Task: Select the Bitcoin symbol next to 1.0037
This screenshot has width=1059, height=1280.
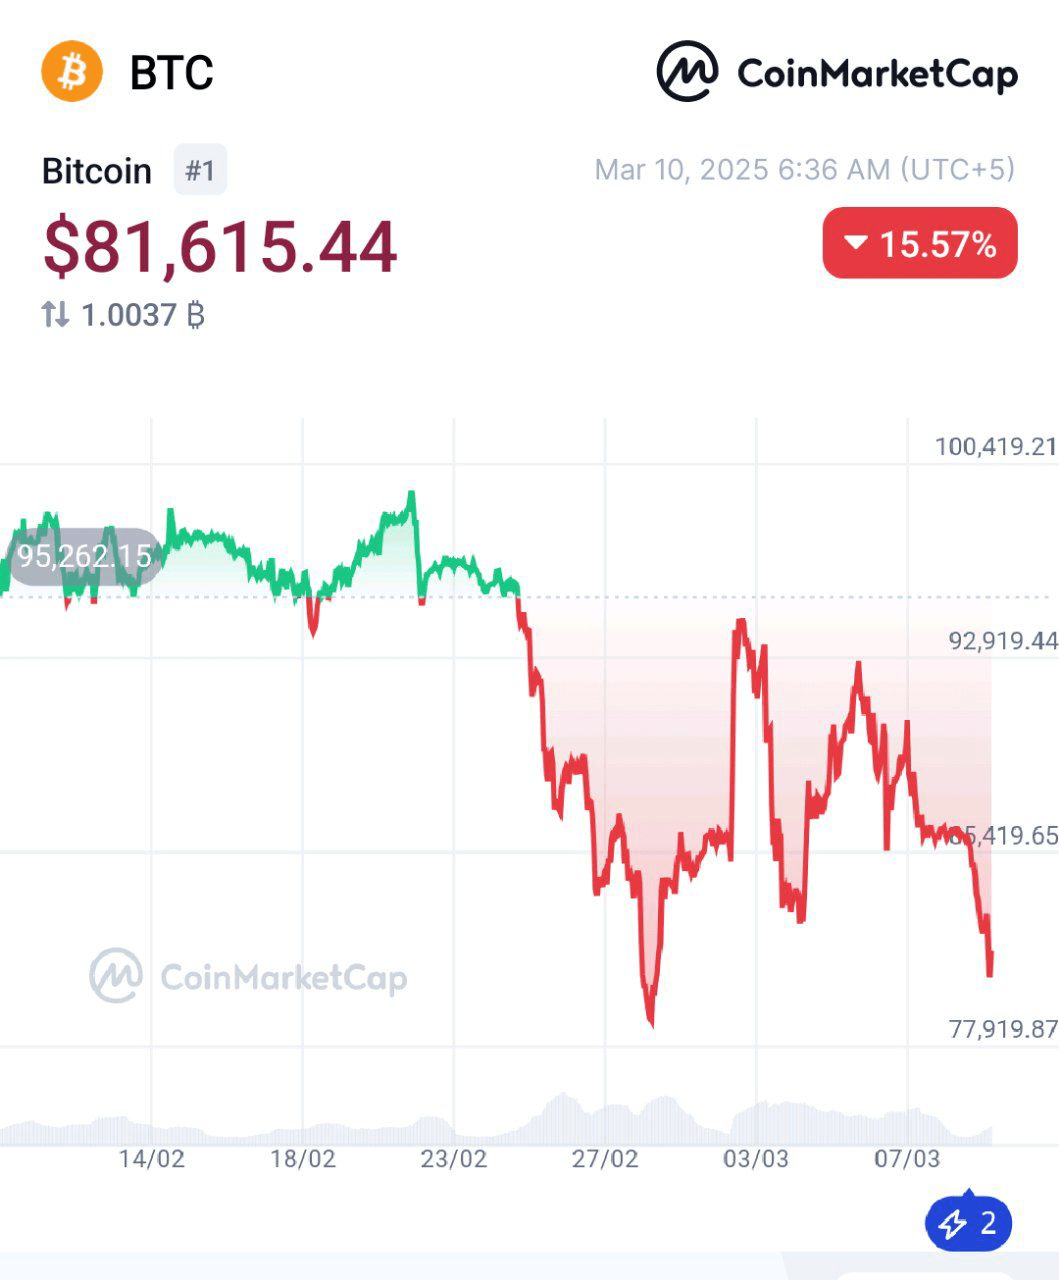Action: click(196, 313)
